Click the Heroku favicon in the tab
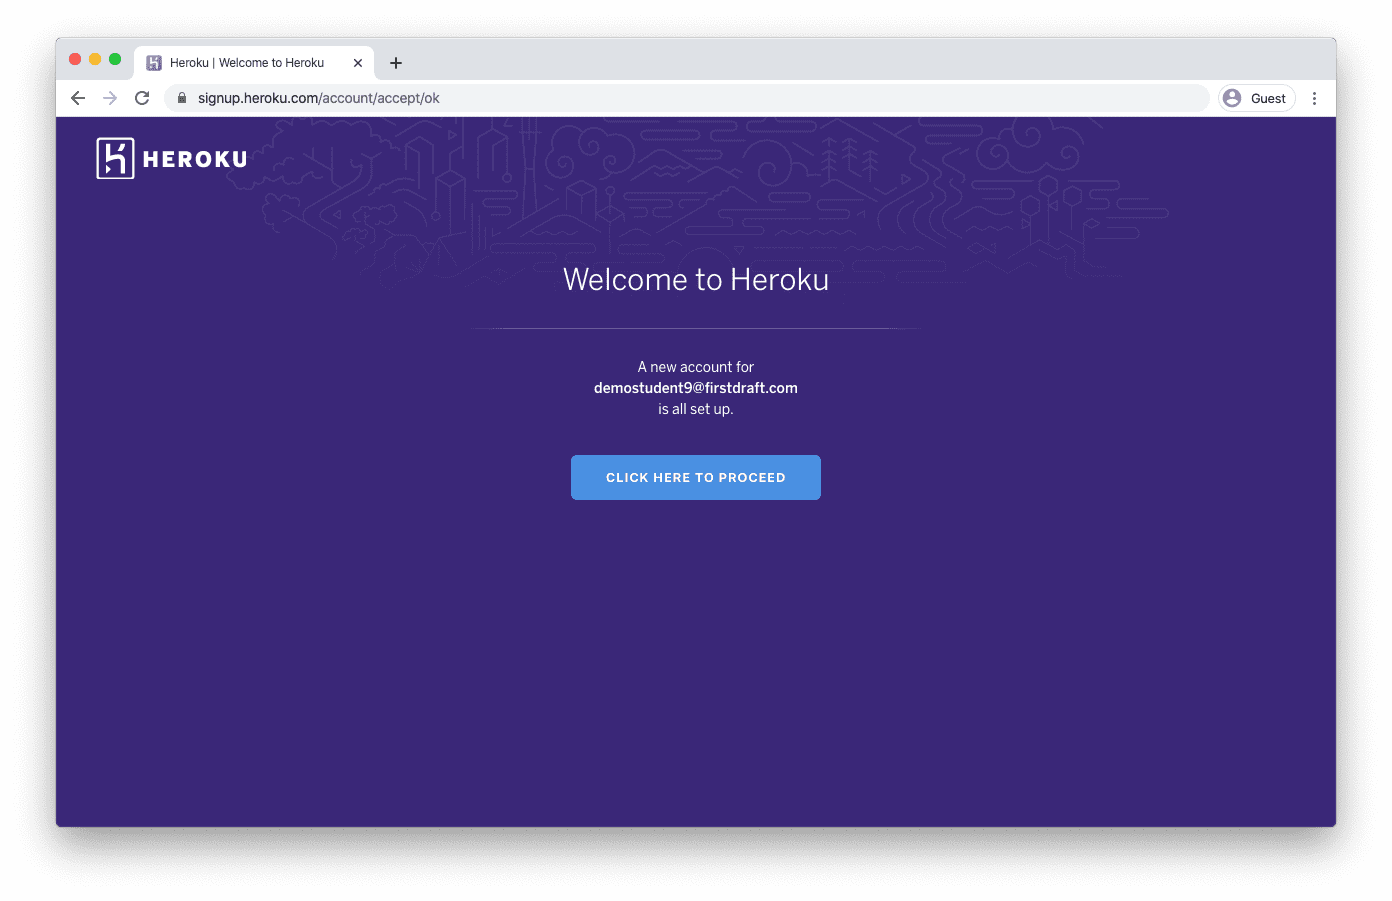This screenshot has width=1392, height=901. point(154,63)
